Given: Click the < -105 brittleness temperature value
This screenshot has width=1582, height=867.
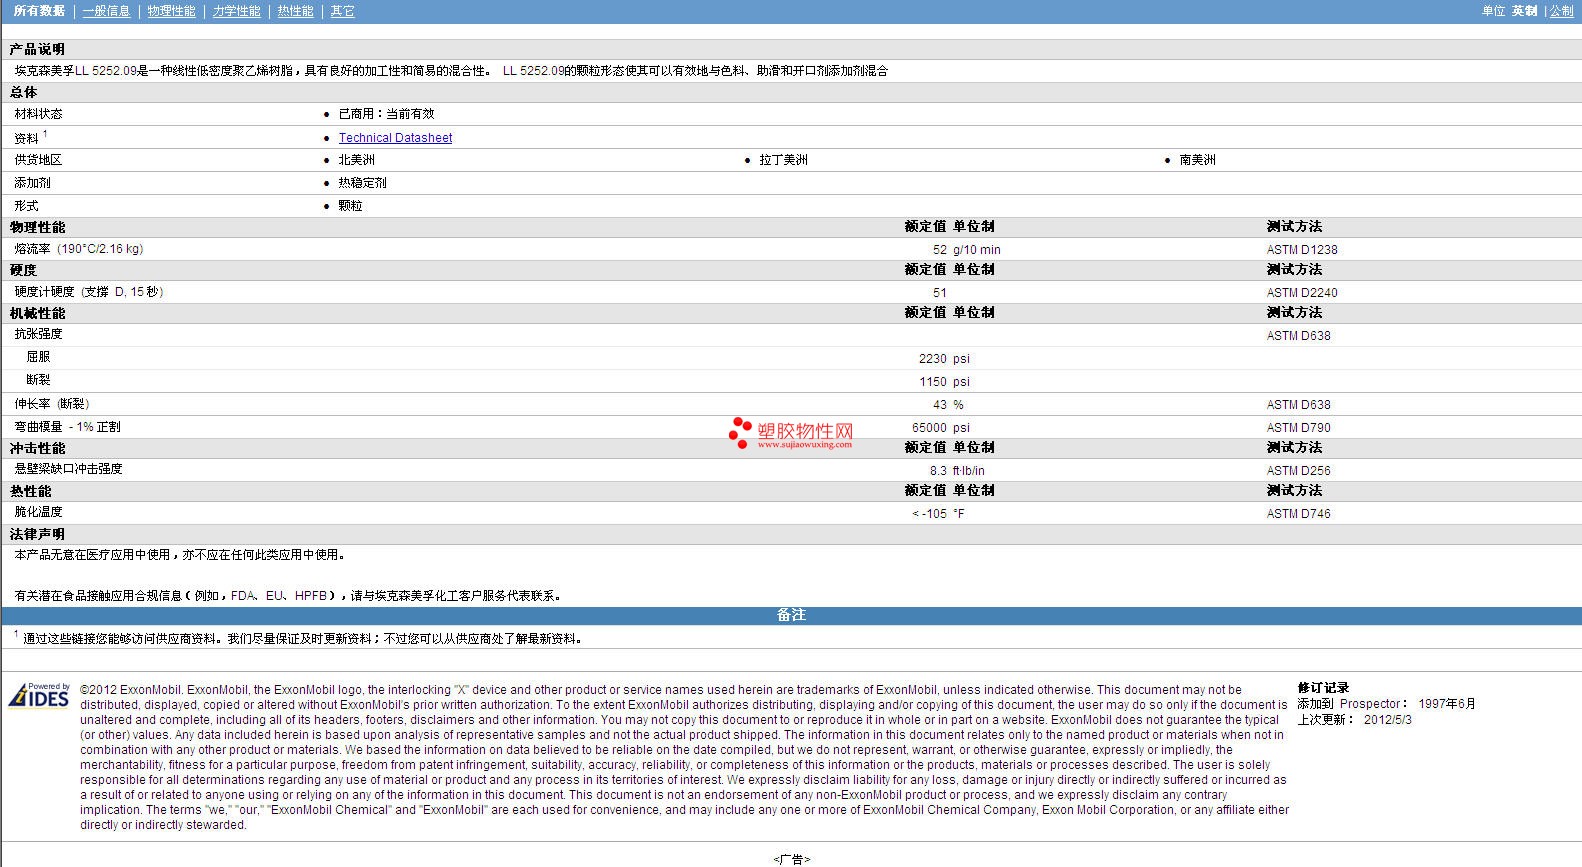Looking at the screenshot, I should 929,514.
